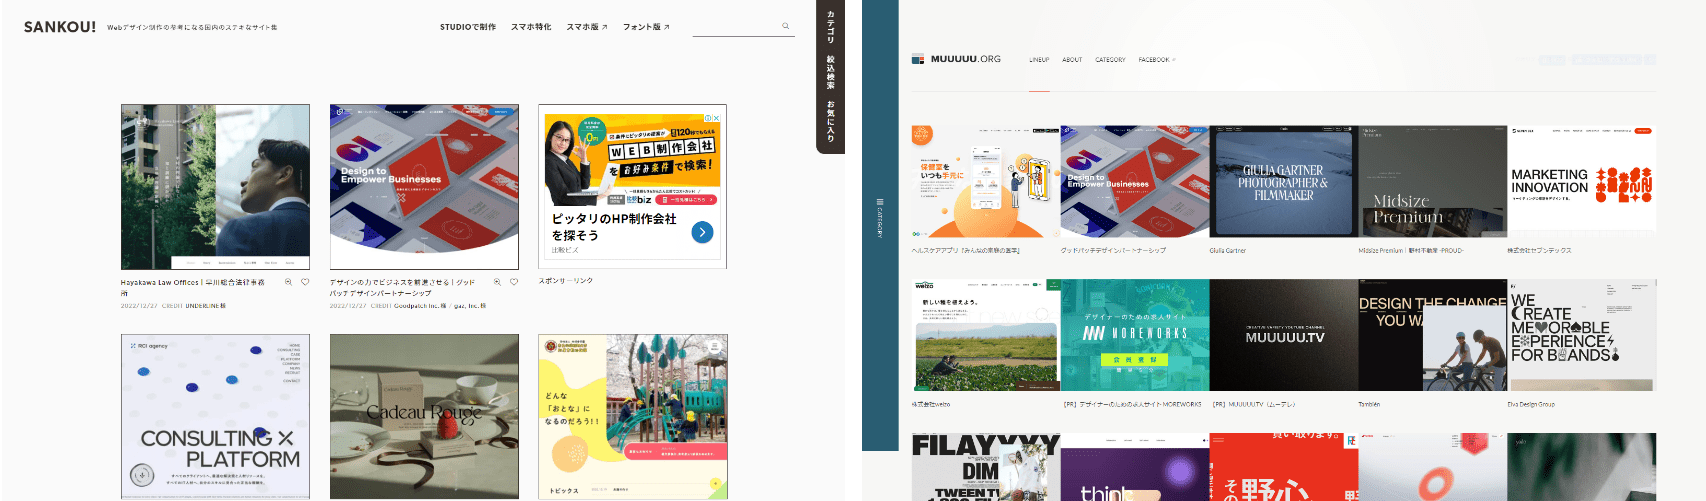Open the playground kids site thumbnail
Viewport: 1706px width, 501px height.
click(633, 417)
